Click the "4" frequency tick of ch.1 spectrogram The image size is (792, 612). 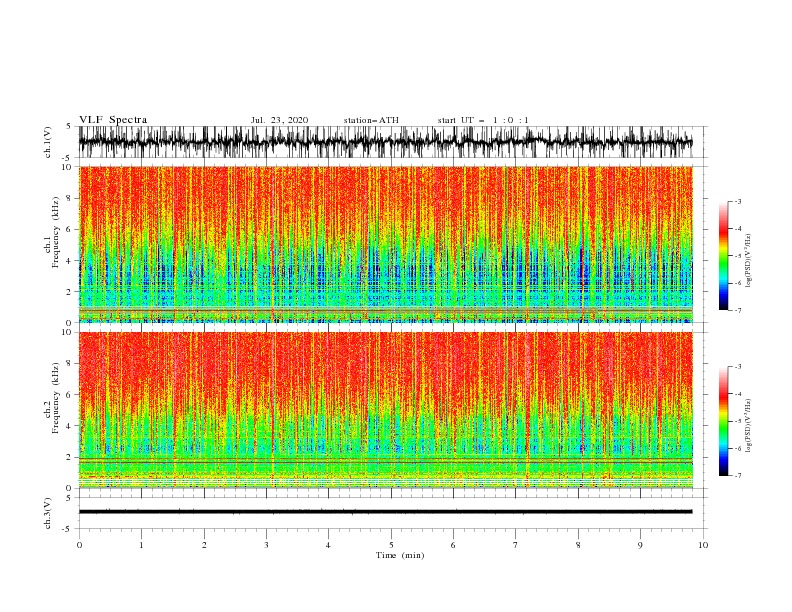pyautogui.click(x=70, y=261)
